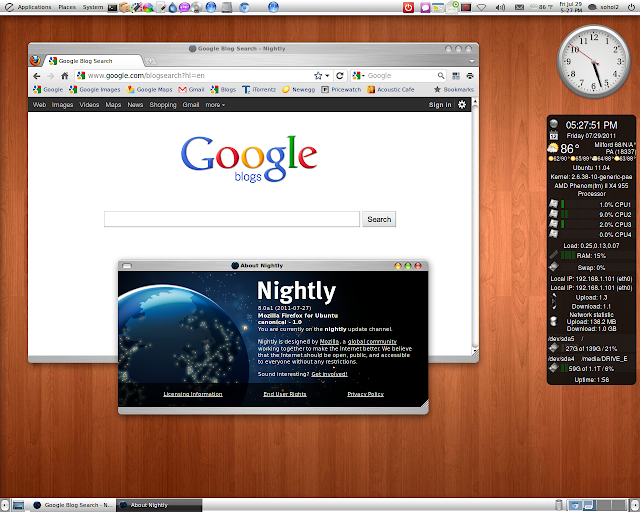Open the Places menu
This screenshot has height=512, width=640.
(x=67, y=7)
